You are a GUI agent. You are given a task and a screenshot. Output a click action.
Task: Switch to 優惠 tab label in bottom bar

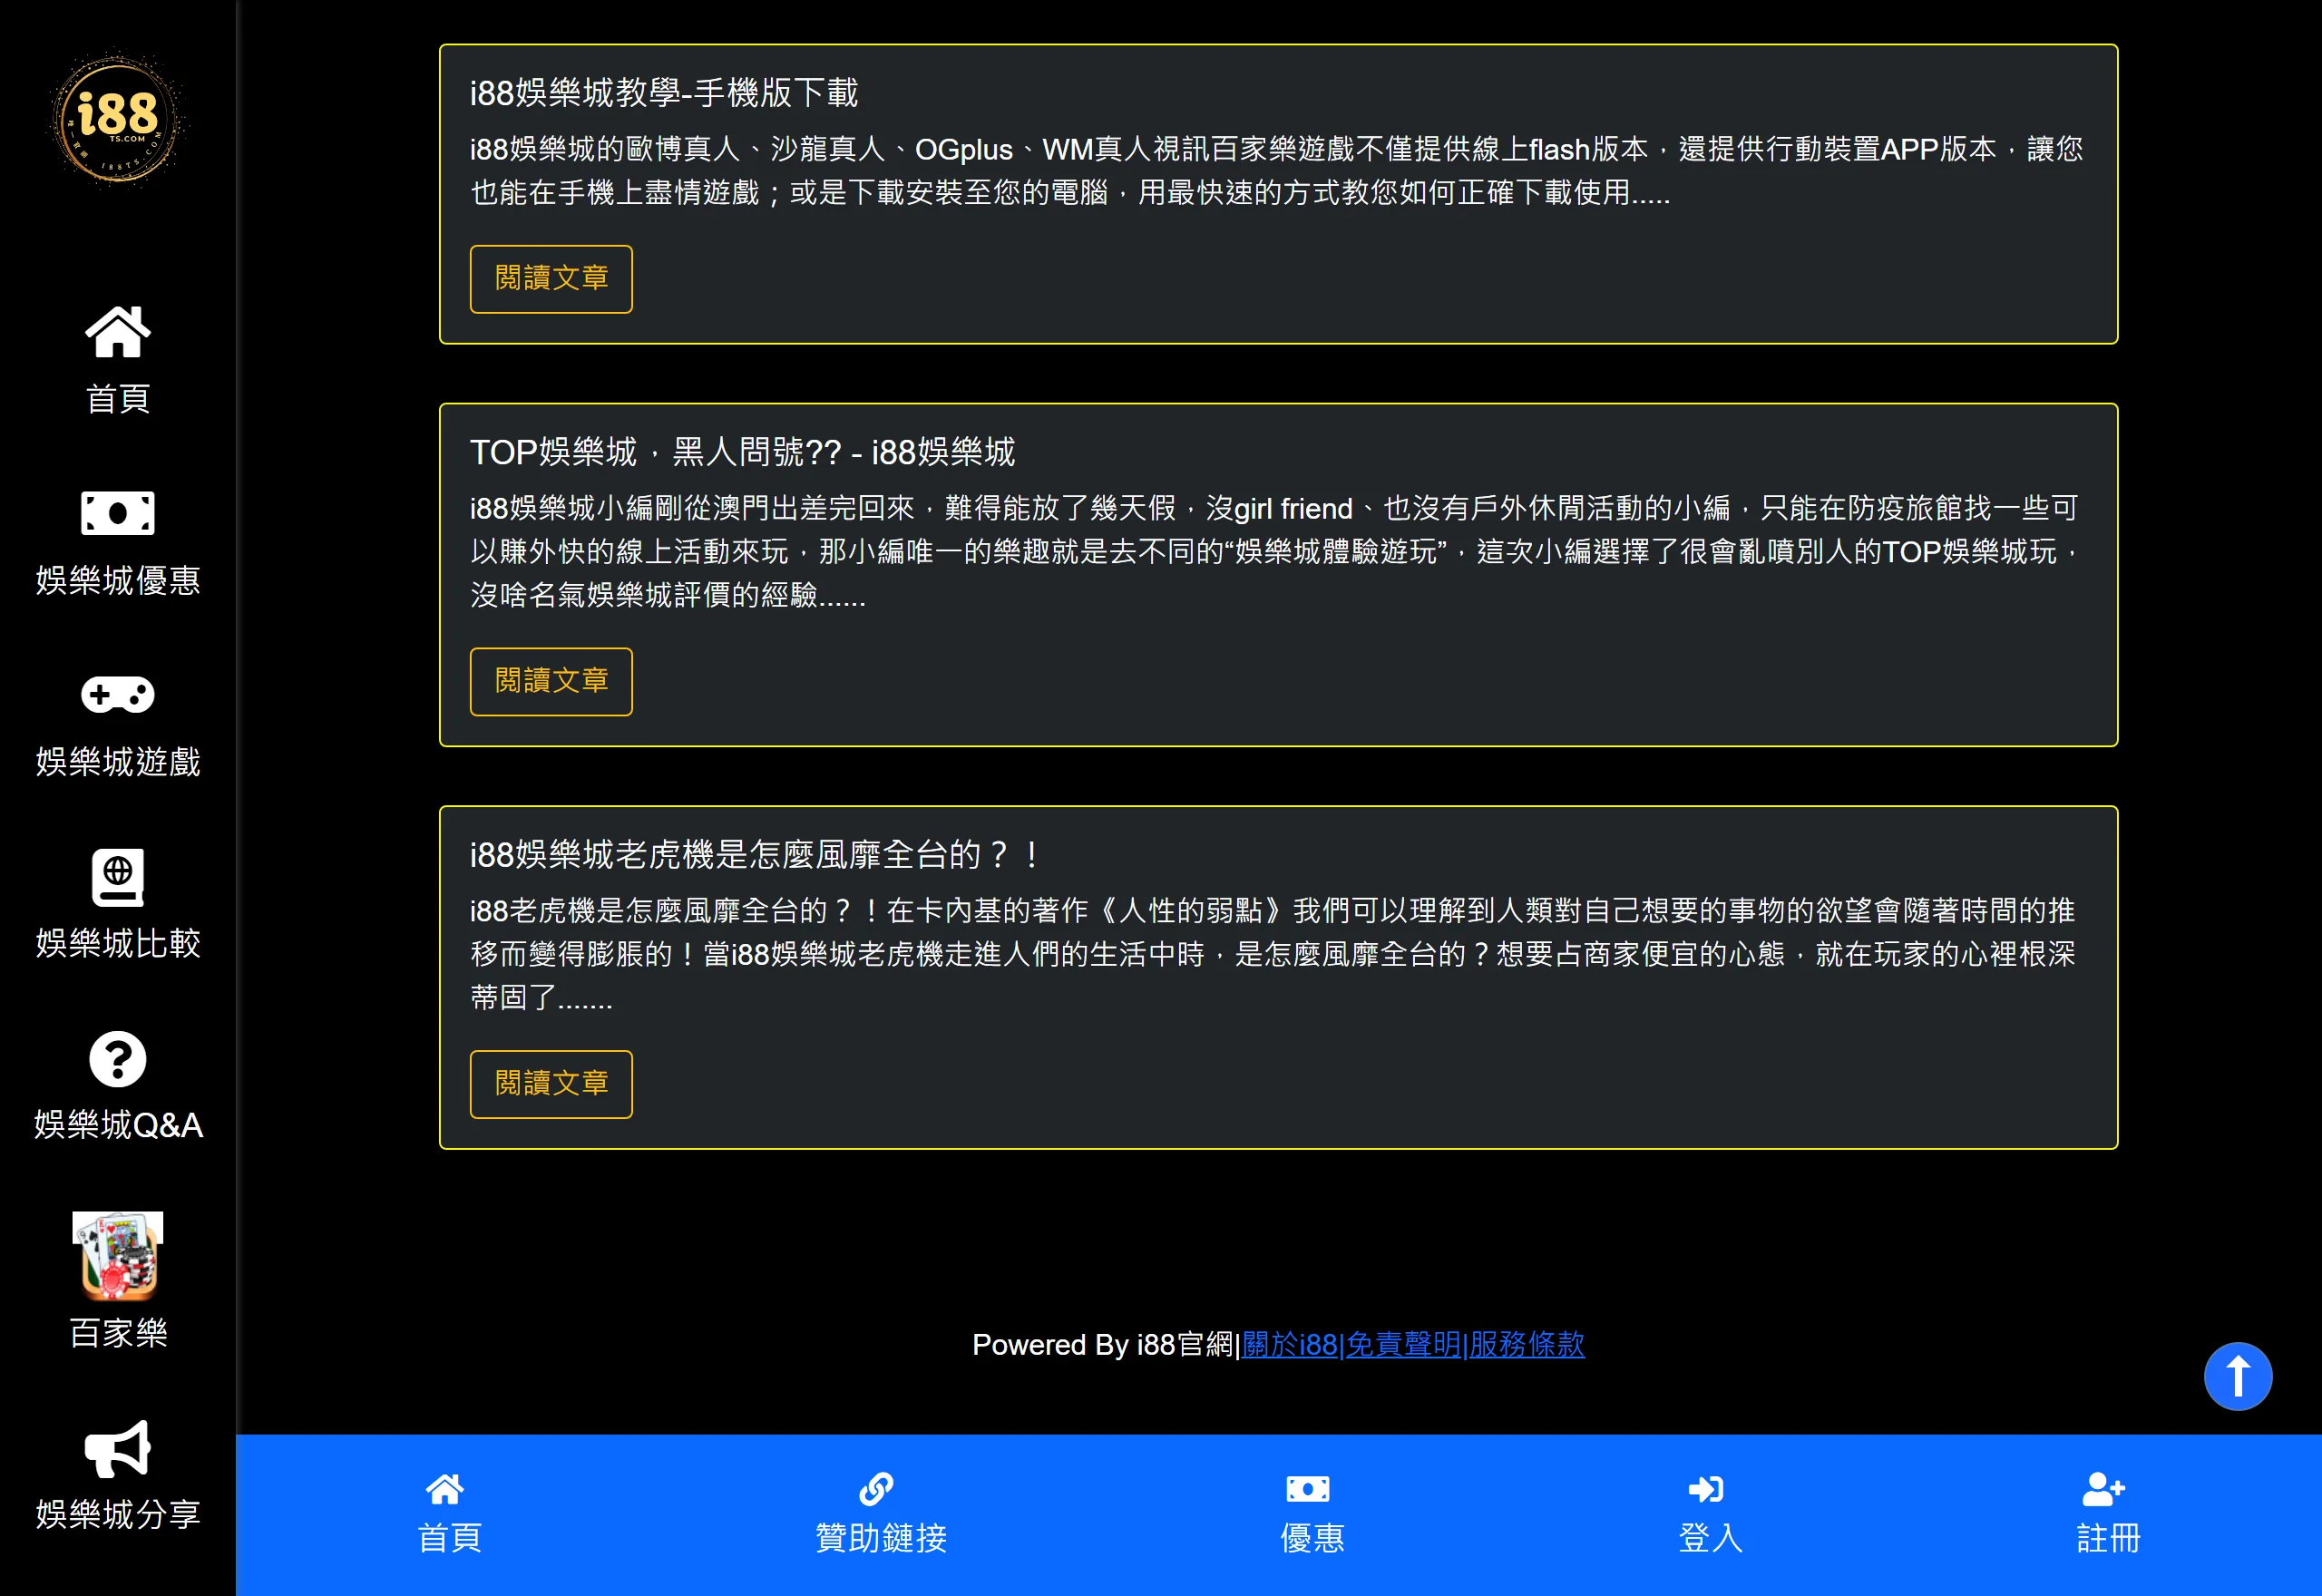point(1312,1538)
